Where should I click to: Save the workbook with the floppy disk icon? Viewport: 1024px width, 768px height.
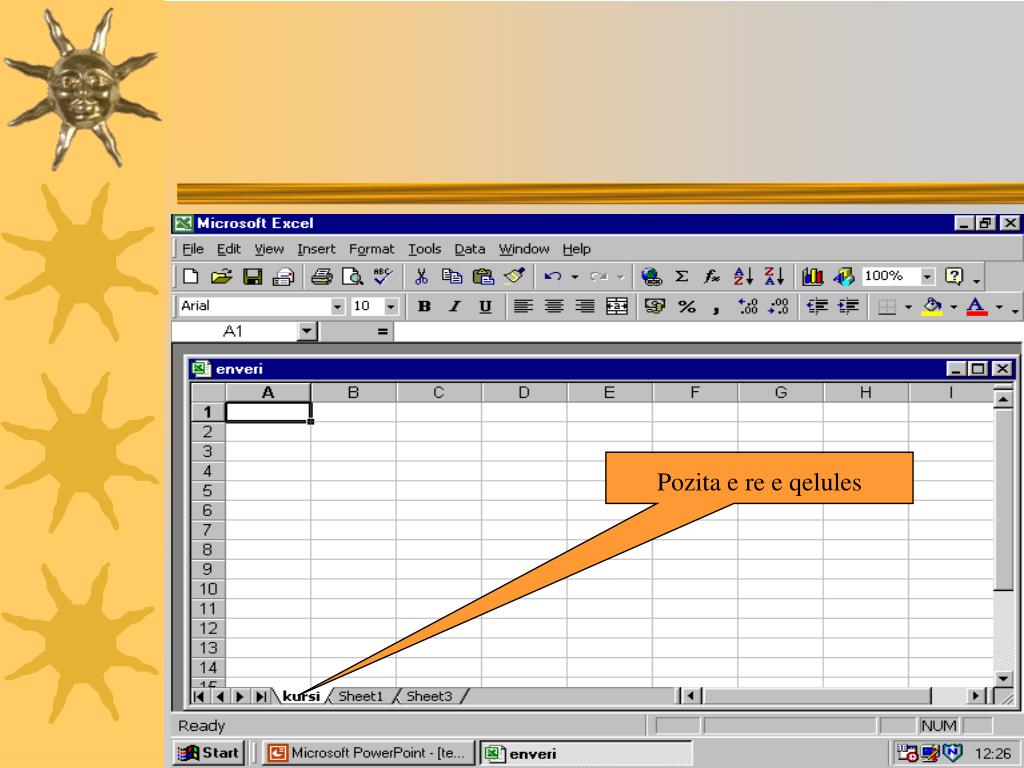click(x=253, y=276)
